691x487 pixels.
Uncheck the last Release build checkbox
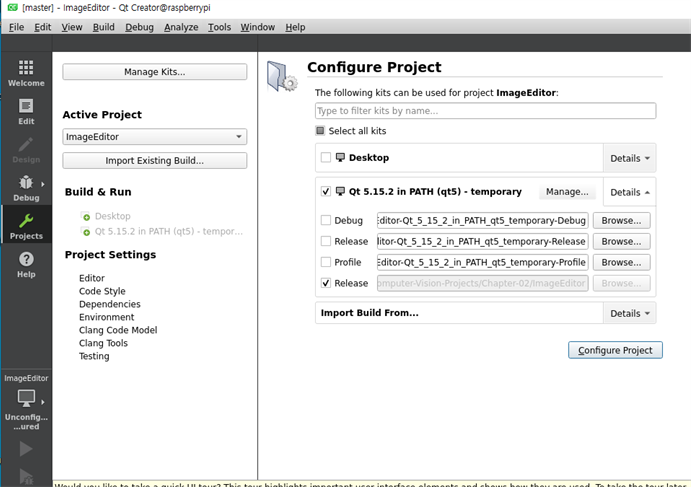pyautogui.click(x=326, y=283)
